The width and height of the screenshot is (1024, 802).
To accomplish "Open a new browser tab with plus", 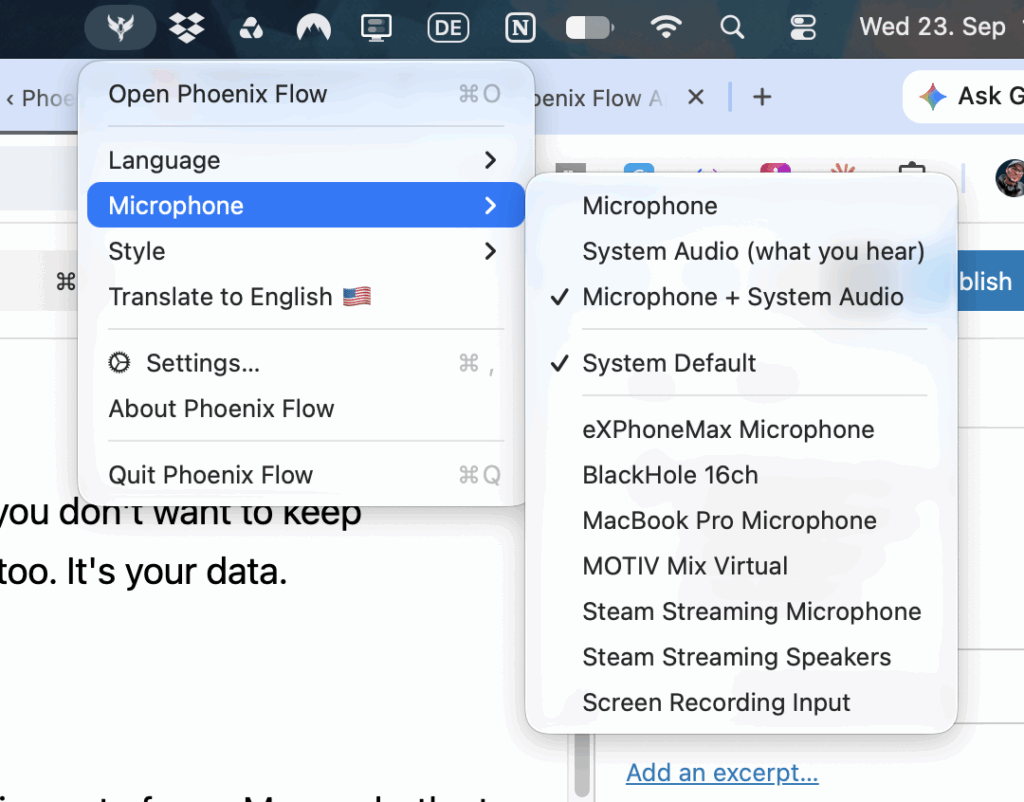I will [762, 97].
